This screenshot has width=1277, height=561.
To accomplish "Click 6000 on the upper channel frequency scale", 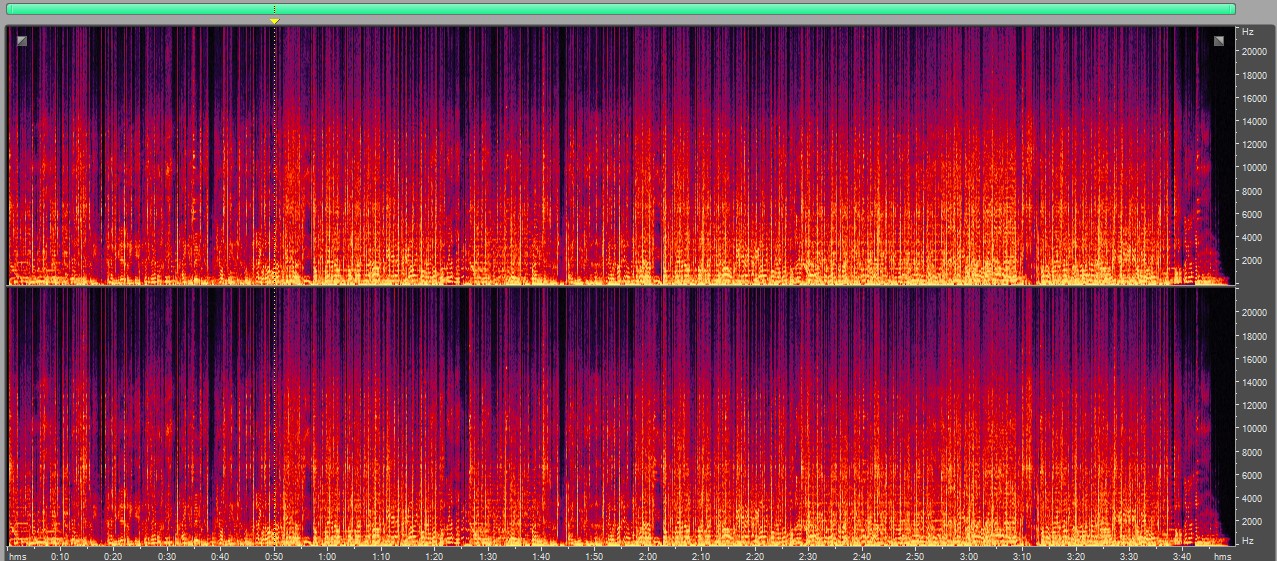I will tap(1253, 214).
